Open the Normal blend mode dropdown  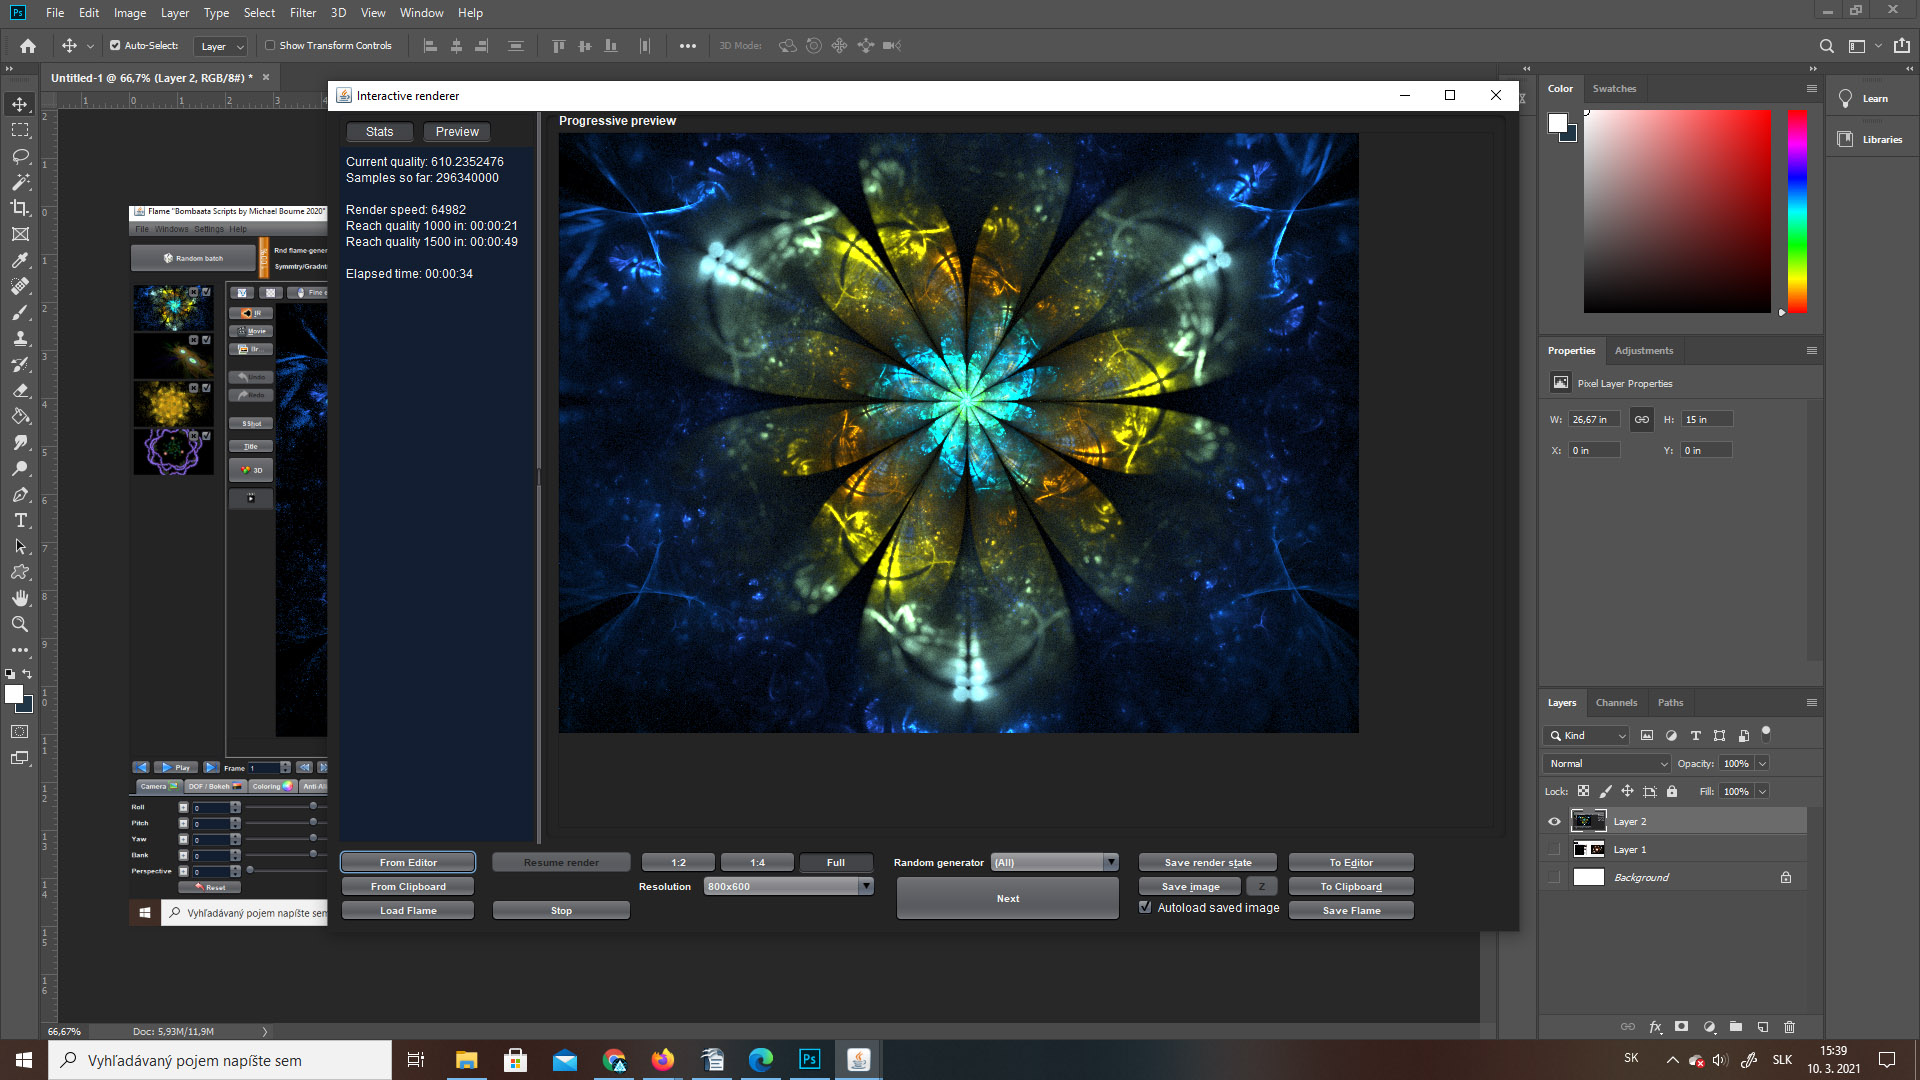[1607, 764]
